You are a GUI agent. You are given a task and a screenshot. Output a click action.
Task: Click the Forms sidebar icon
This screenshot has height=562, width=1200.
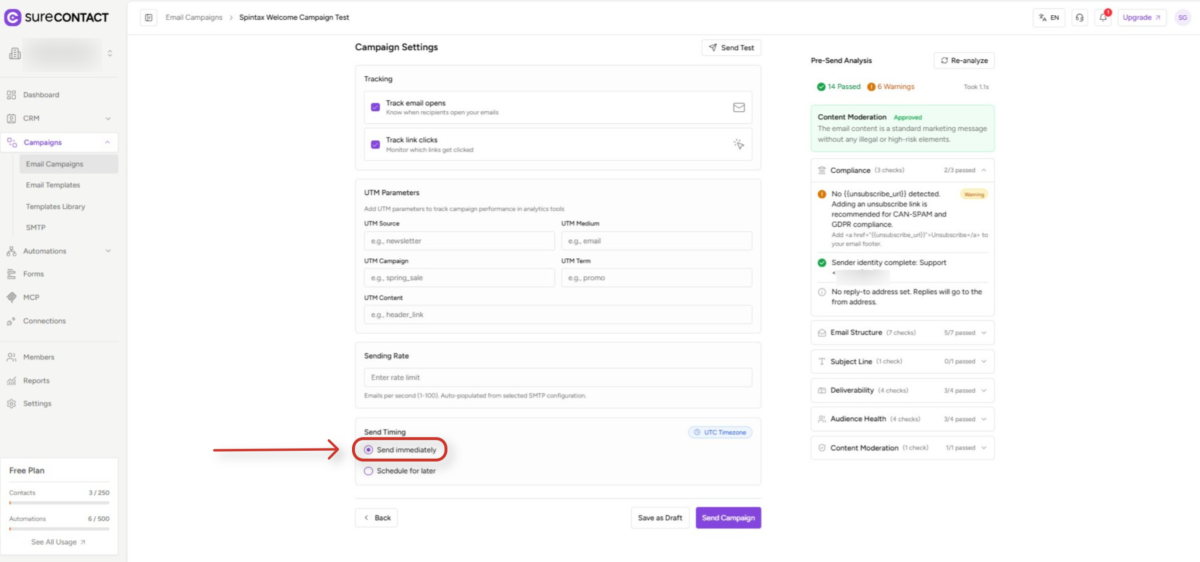tap(12, 274)
